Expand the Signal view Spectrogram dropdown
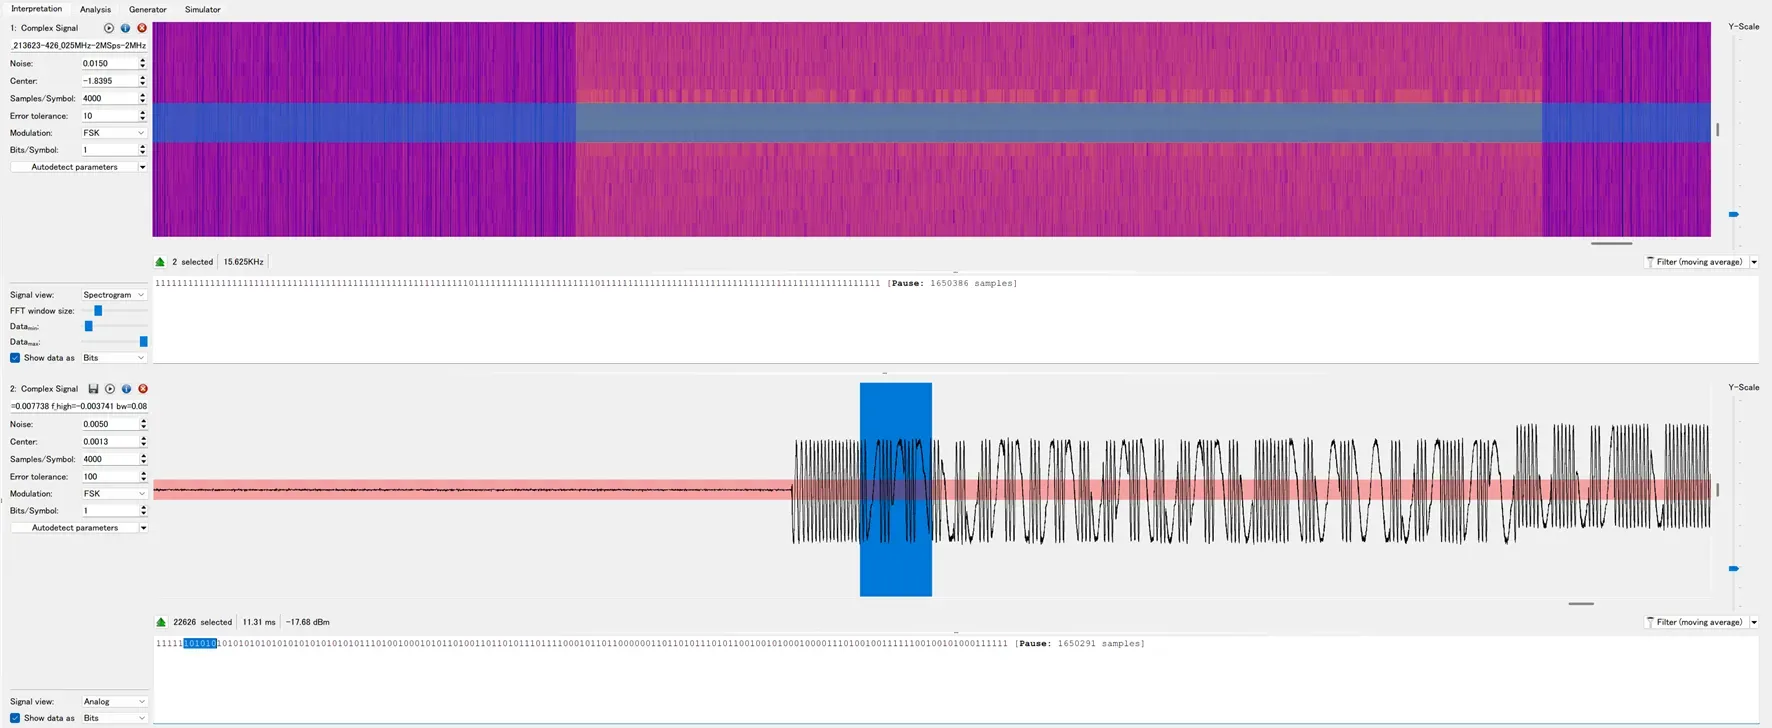The height and width of the screenshot is (728, 1772). tap(113, 295)
